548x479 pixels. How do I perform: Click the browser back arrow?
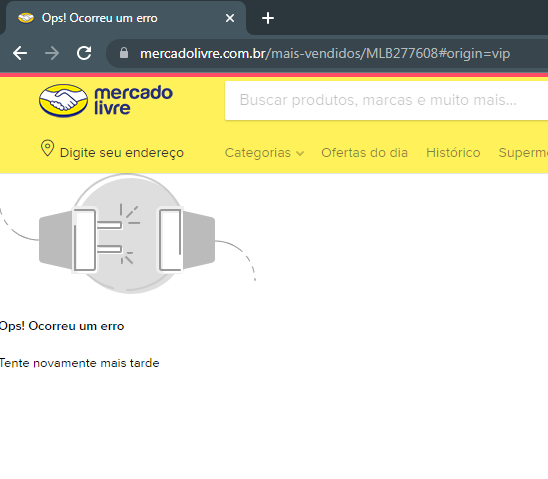(x=20, y=53)
